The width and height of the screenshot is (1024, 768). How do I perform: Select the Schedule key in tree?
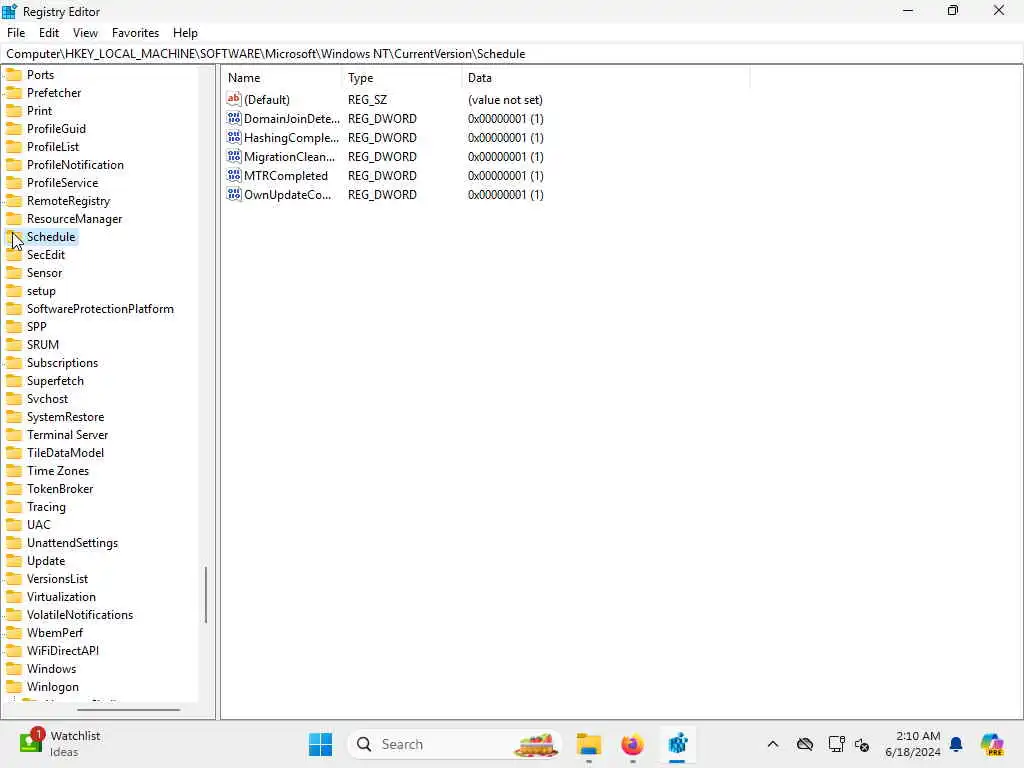click(51, 236)
